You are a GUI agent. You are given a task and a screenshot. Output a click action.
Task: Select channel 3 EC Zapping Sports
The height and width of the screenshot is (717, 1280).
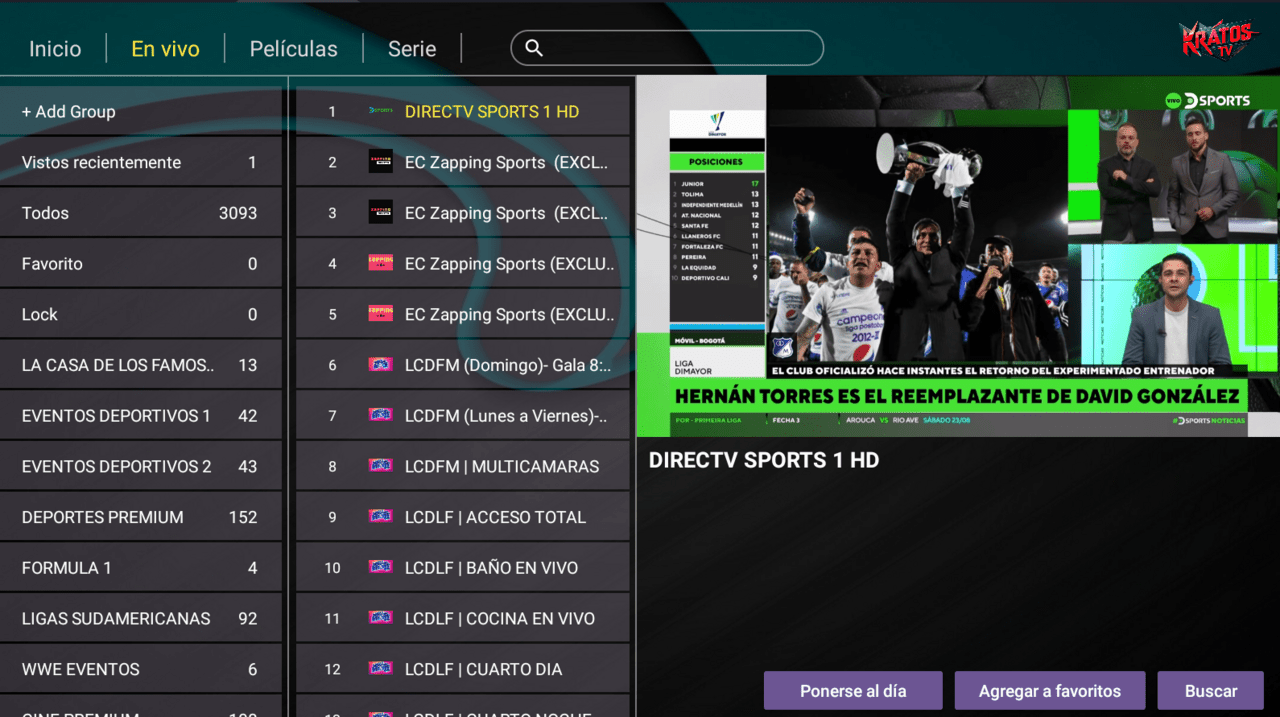(x=463, y=213)
